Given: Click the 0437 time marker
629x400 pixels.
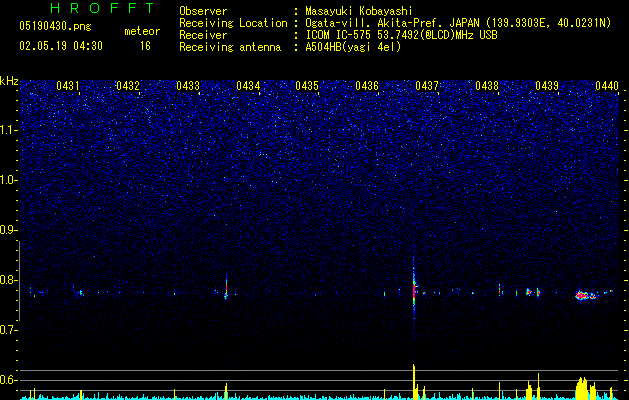Looking at the screenshot, I should coord(427,86).
